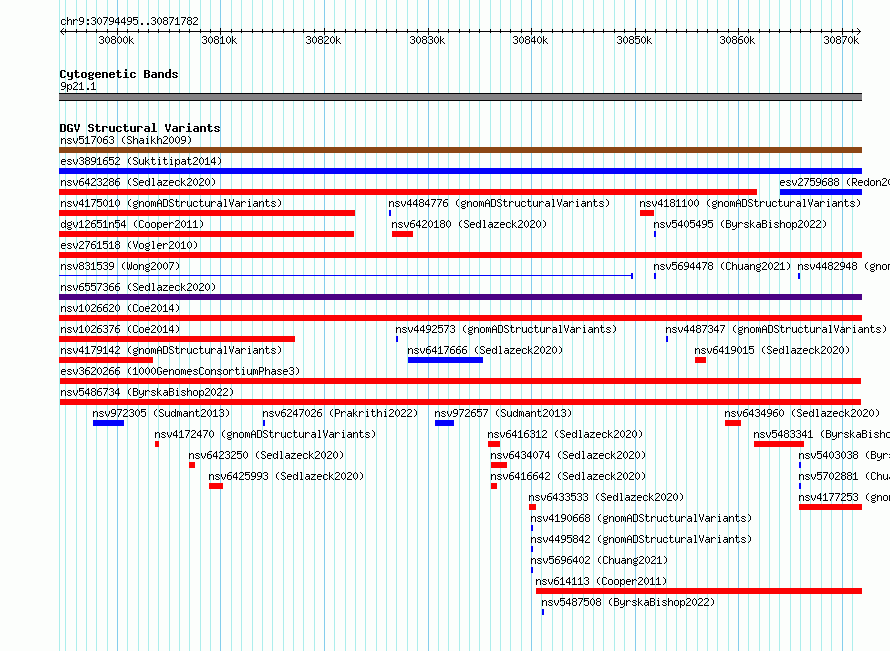Open nsv1026620 (Coe2014) label
890x651 pixels.
point(120,308)
